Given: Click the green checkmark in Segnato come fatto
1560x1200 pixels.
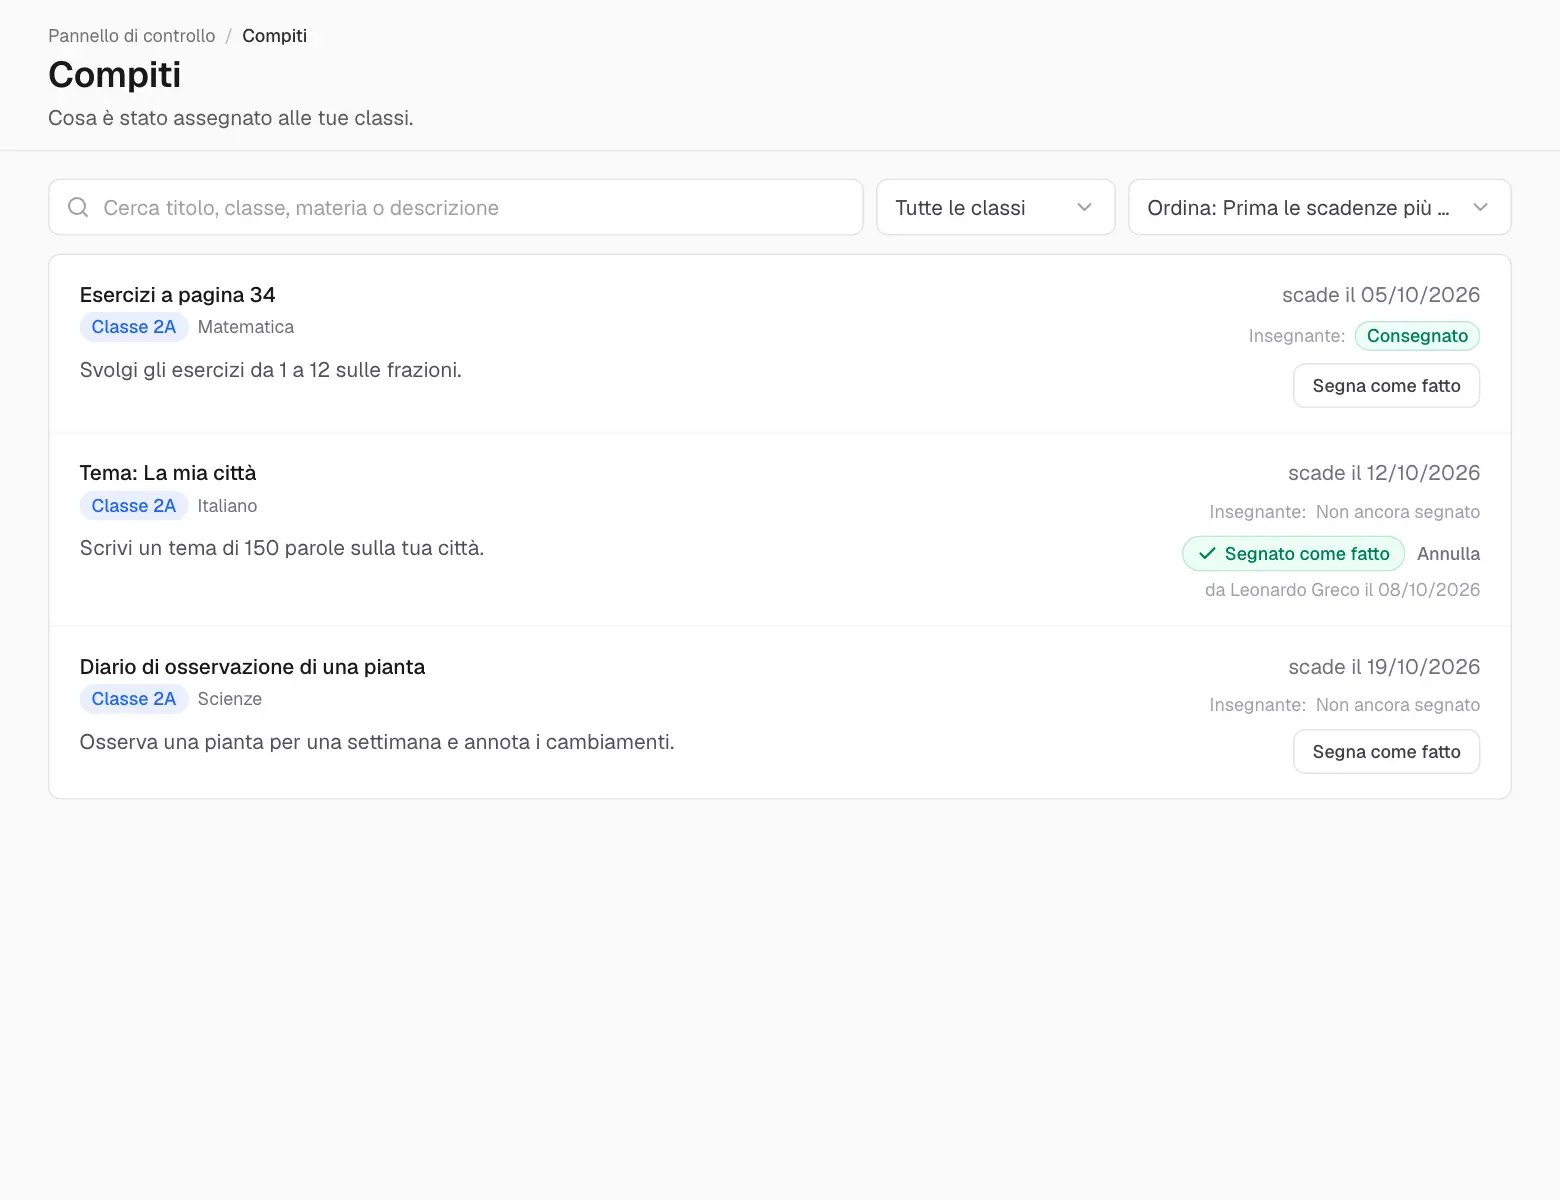Looking at the screenshot, I should point(1207,554).
